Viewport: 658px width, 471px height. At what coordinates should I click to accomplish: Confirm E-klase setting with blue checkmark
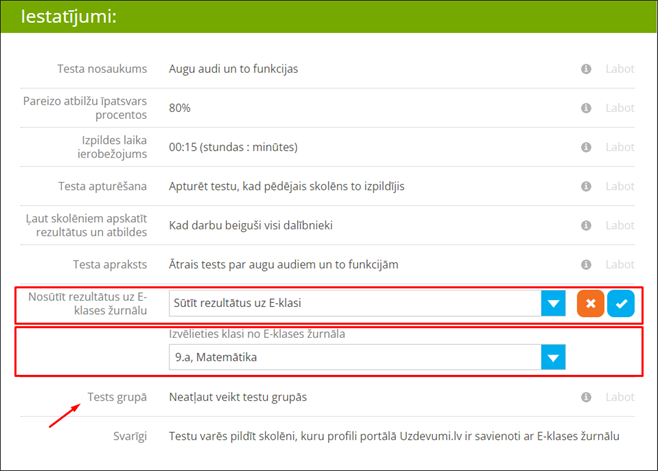point(621,304)
